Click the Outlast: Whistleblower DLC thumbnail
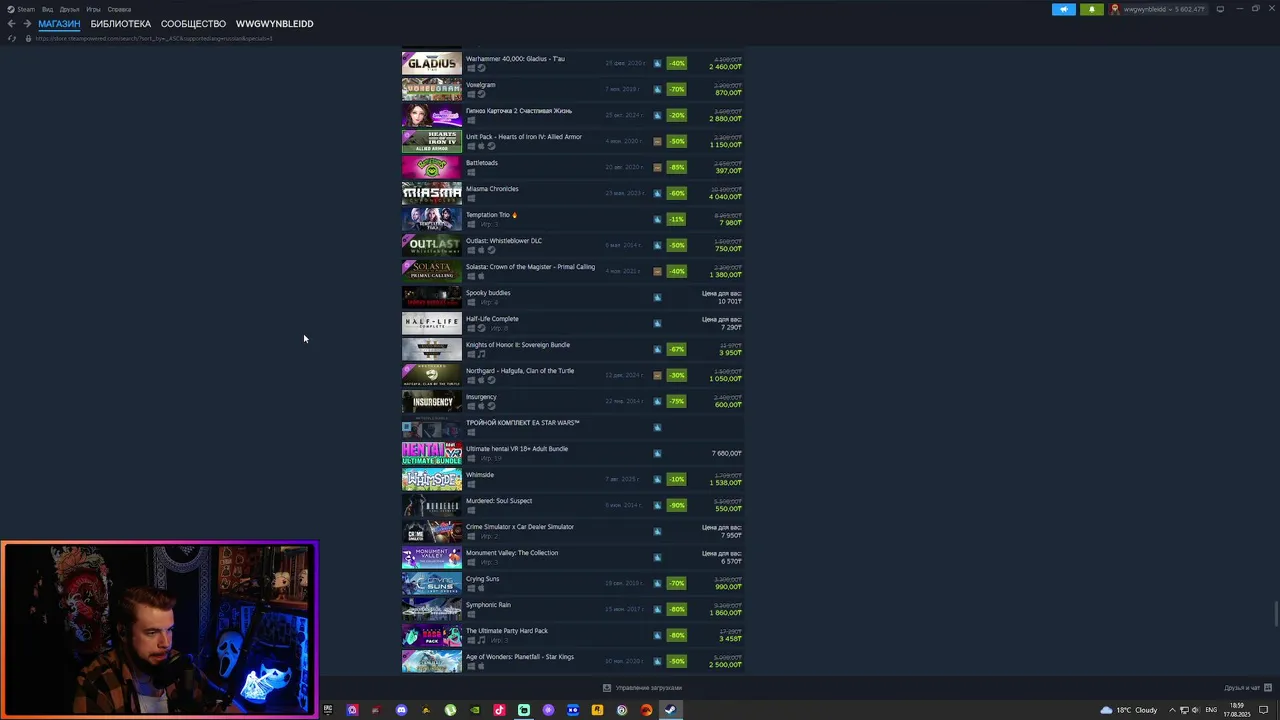 click(432, 245)
